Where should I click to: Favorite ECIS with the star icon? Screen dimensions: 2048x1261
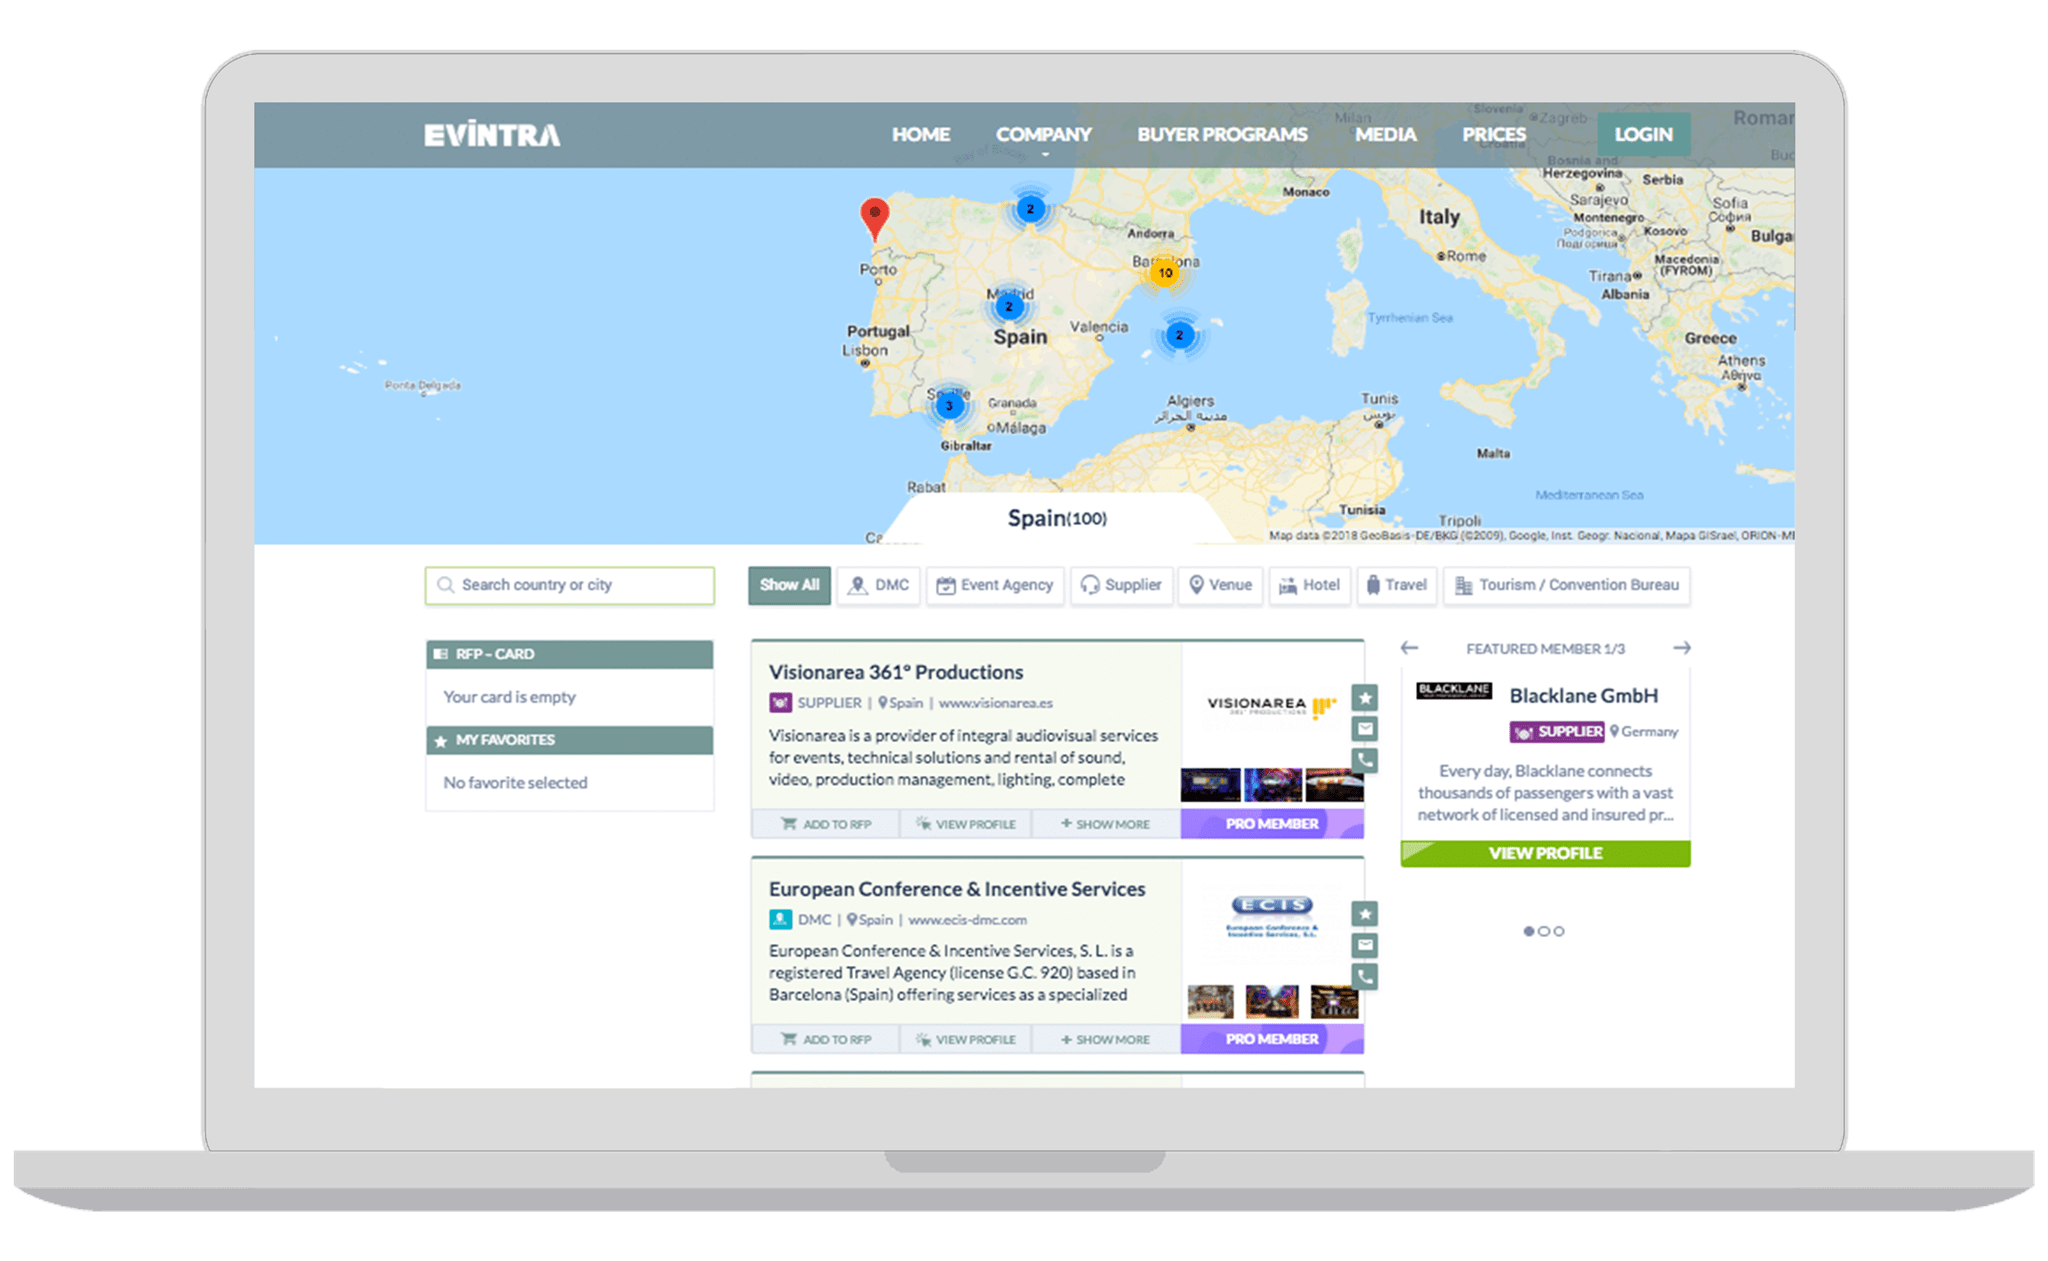[x=1365, y=914]
